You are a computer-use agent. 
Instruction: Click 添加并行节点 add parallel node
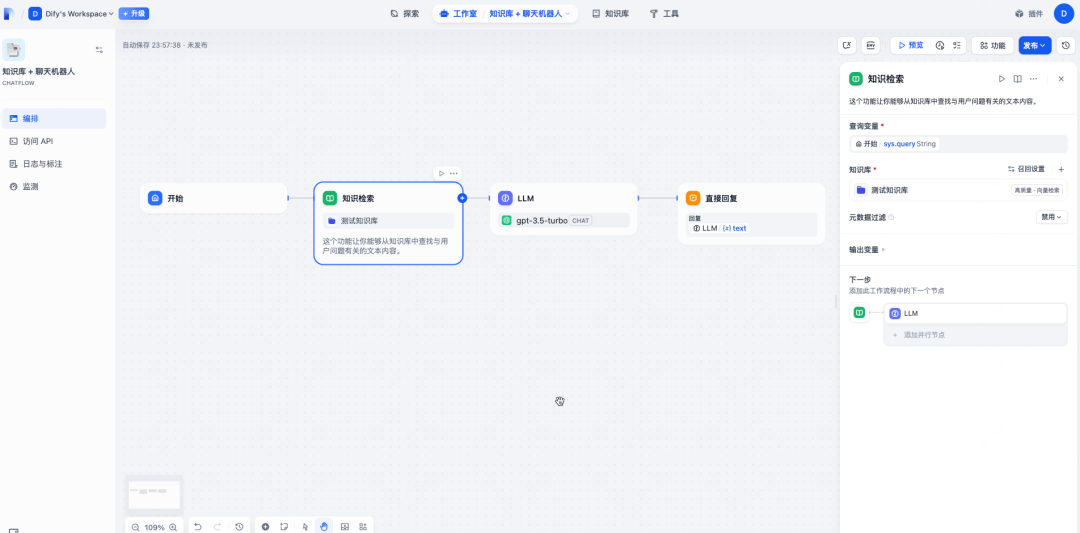975,335
